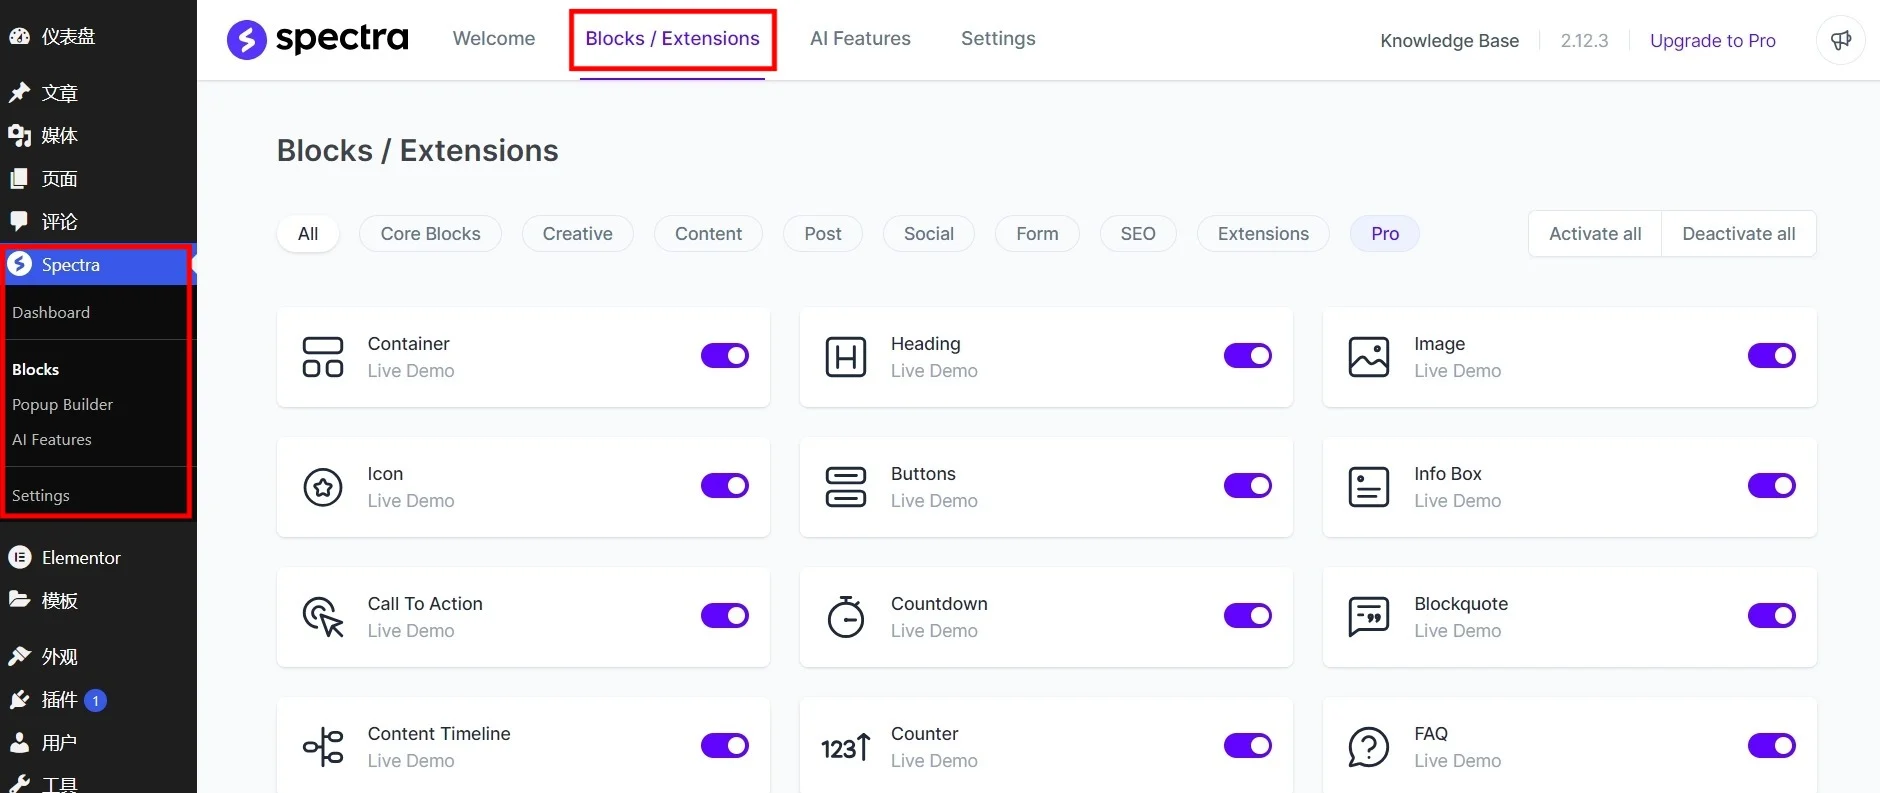Click the Countdown timer icon
Viewport: 1880px width, 793px height.
846,617
